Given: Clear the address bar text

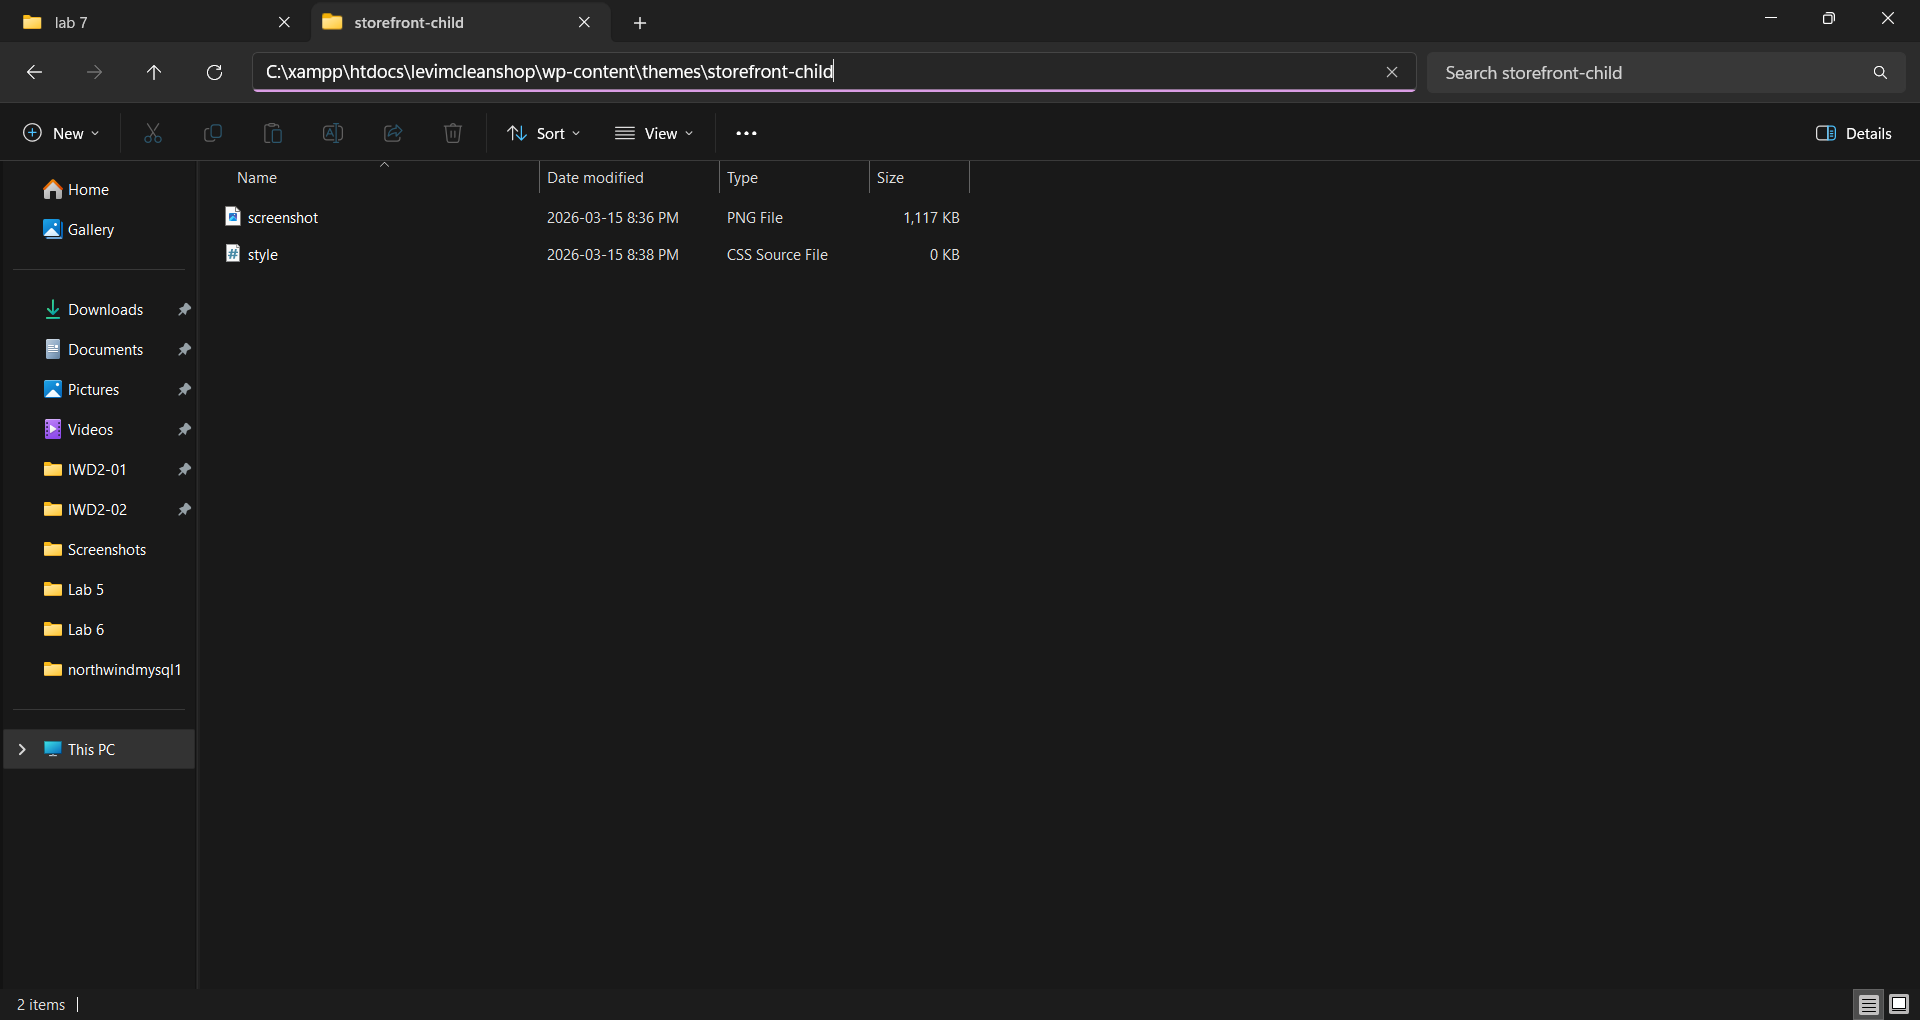Looking at the screenshot, I should tap(1391, 72).
